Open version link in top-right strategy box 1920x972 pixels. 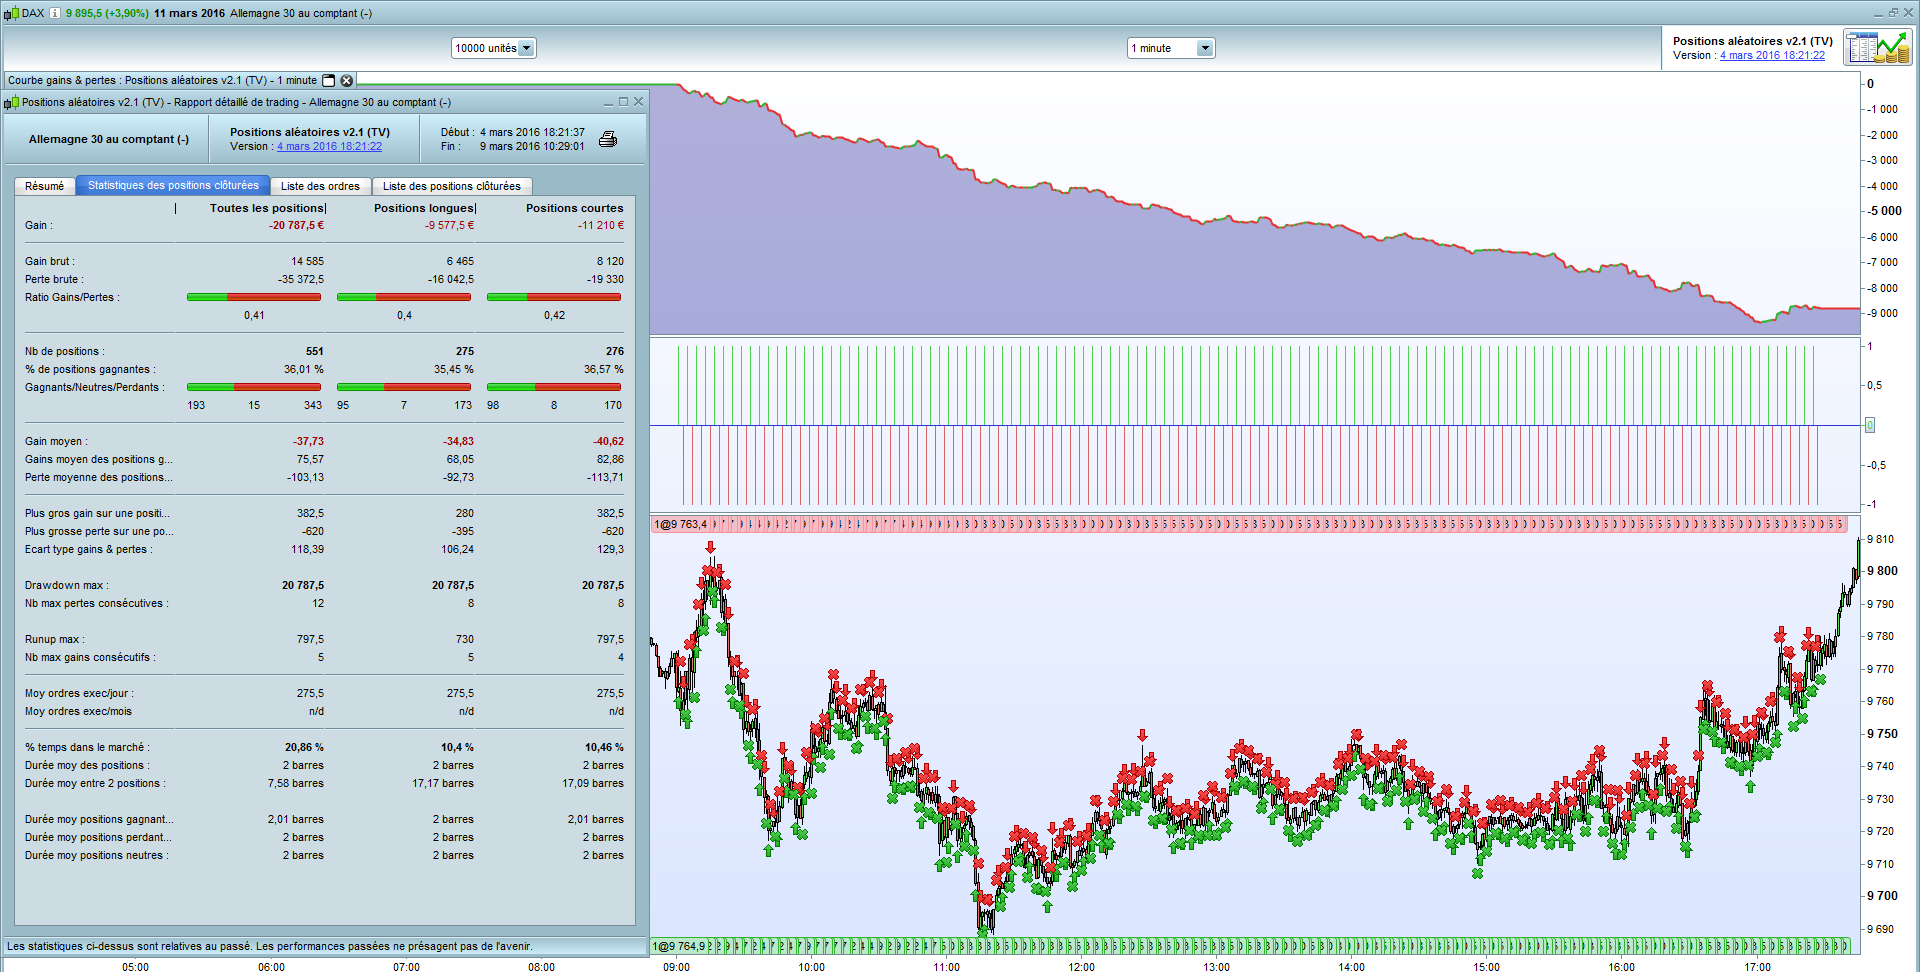(1772, 55)
